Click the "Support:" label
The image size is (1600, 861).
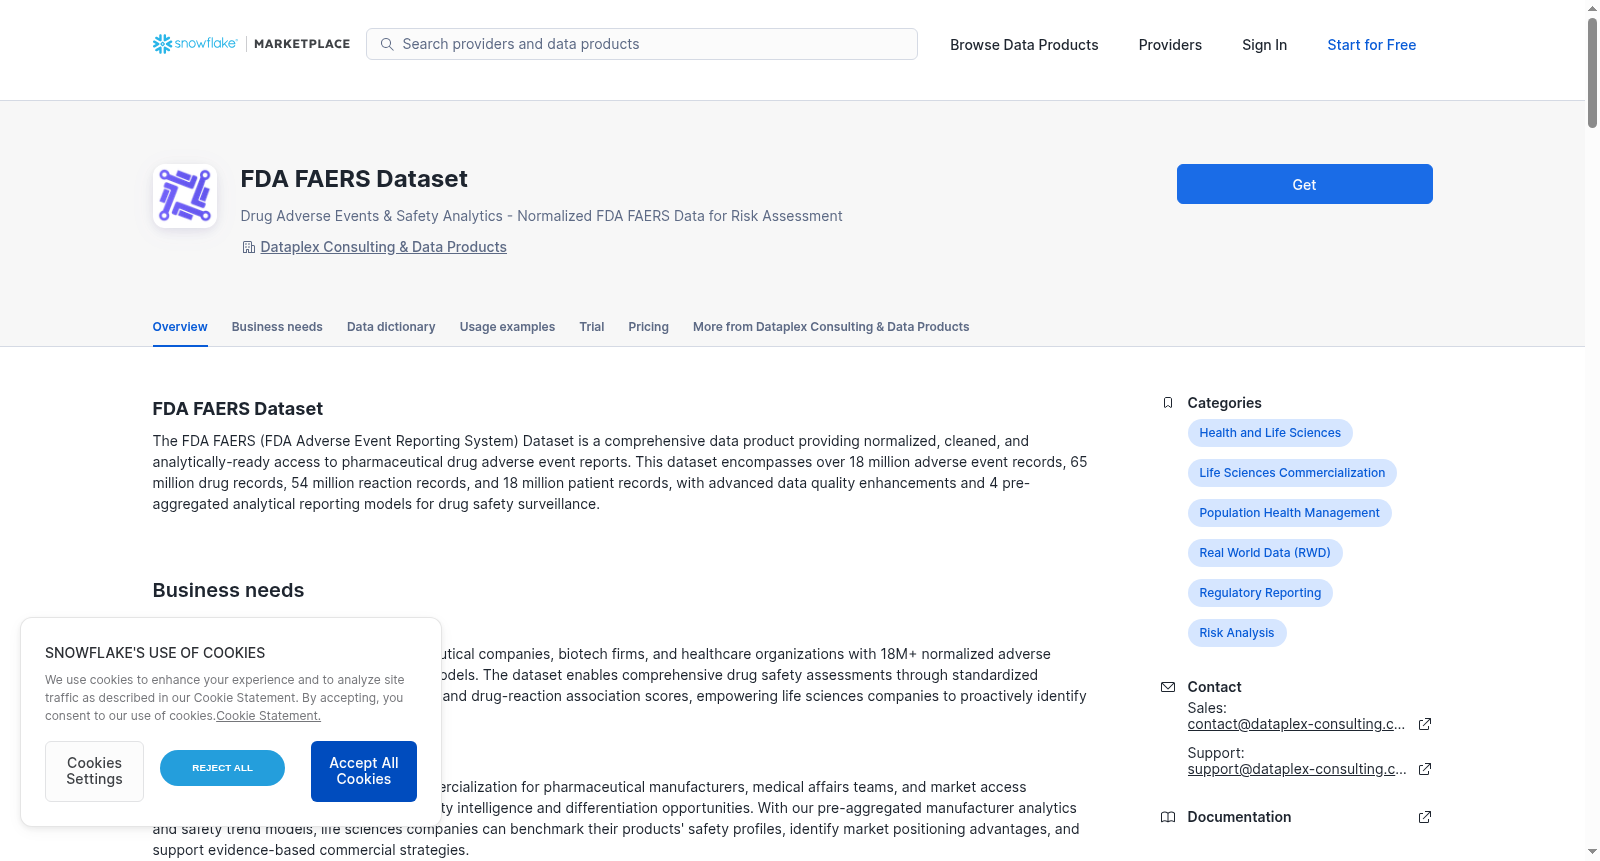tap(1216, 753)
